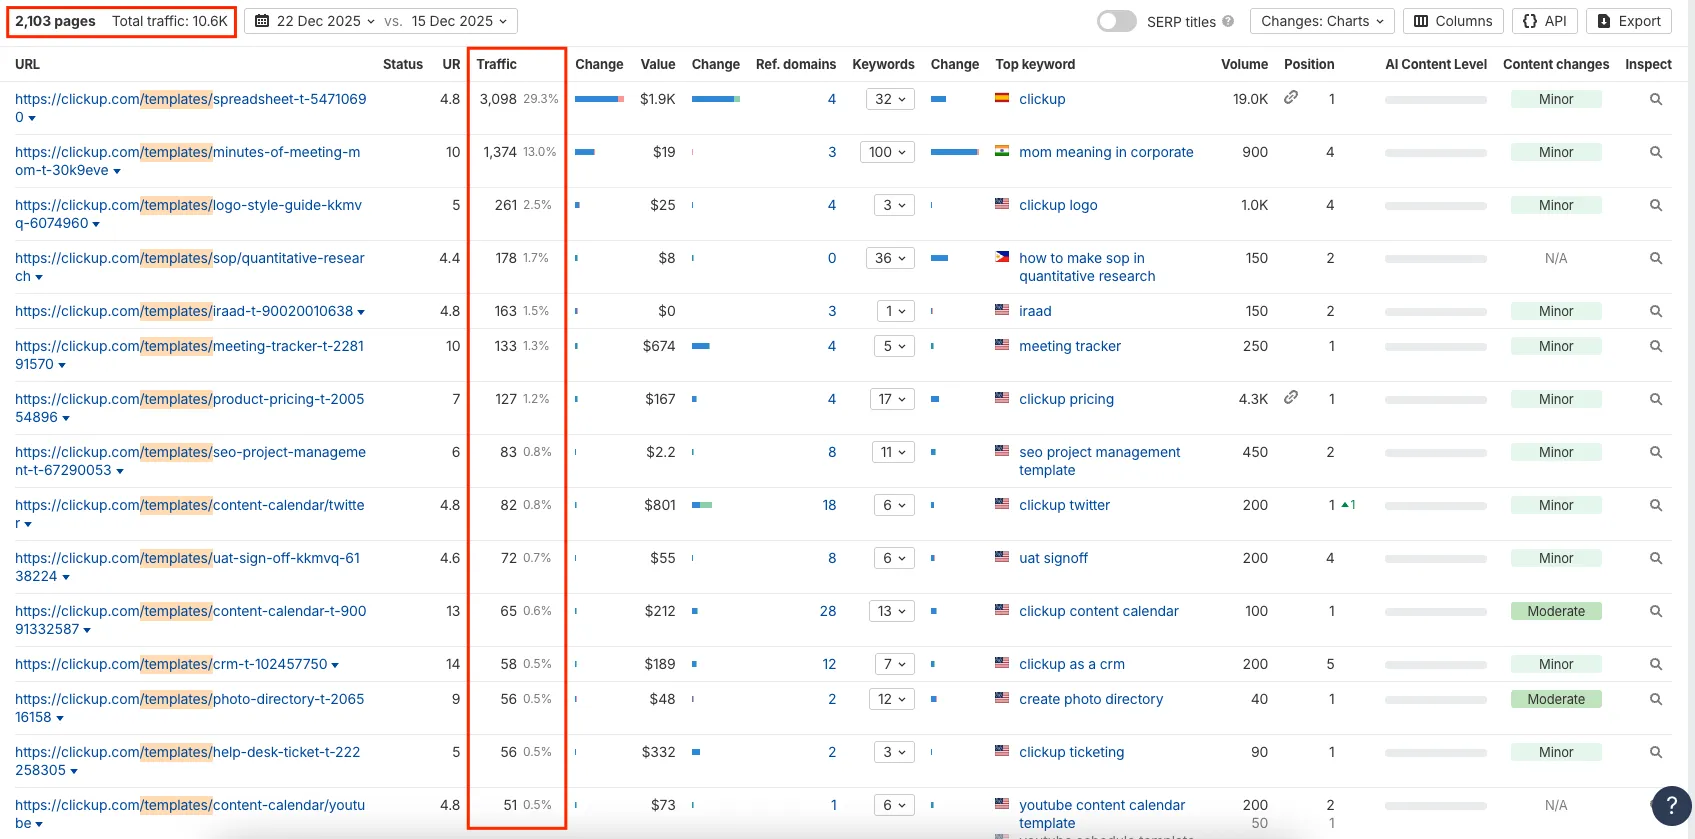Click the link icon beside clickup keyword volume
Viewport: 1695px width, 839px height.
[x=1291, y=98]
